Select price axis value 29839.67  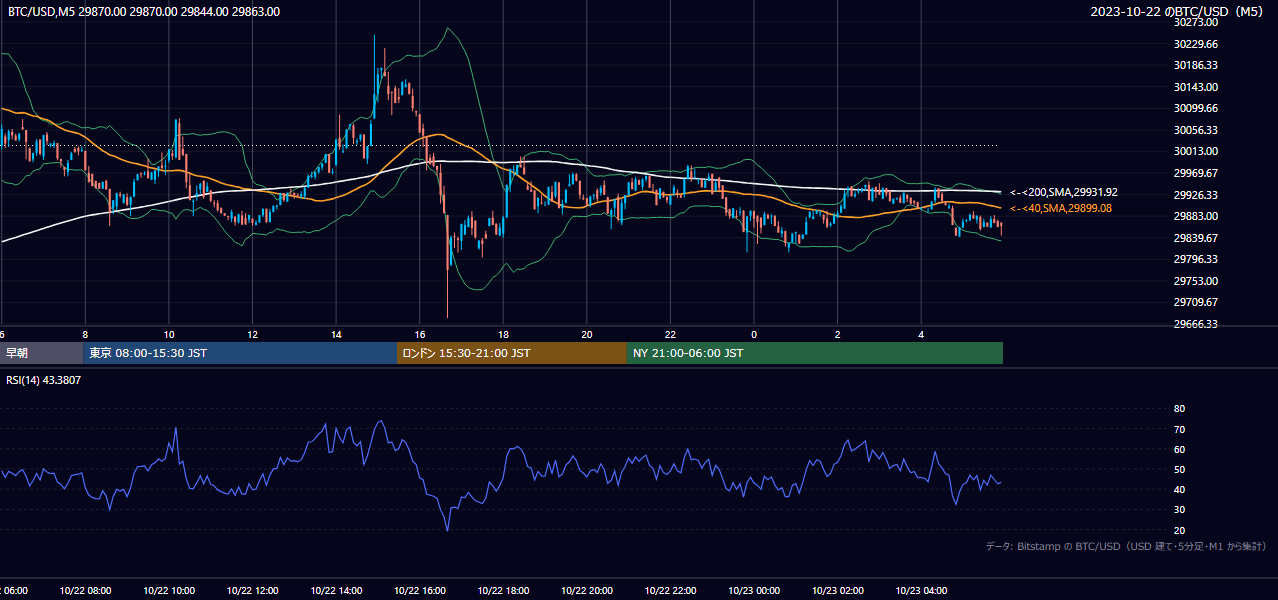point(1196,238)
